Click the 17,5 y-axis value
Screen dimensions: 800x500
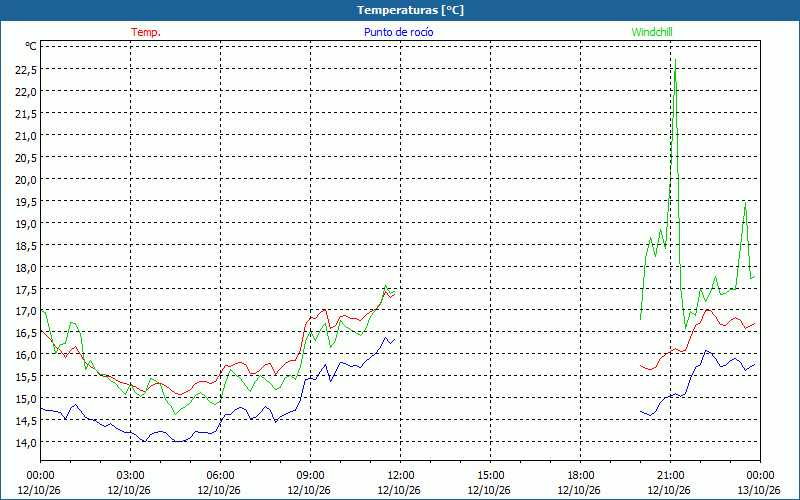26,289
